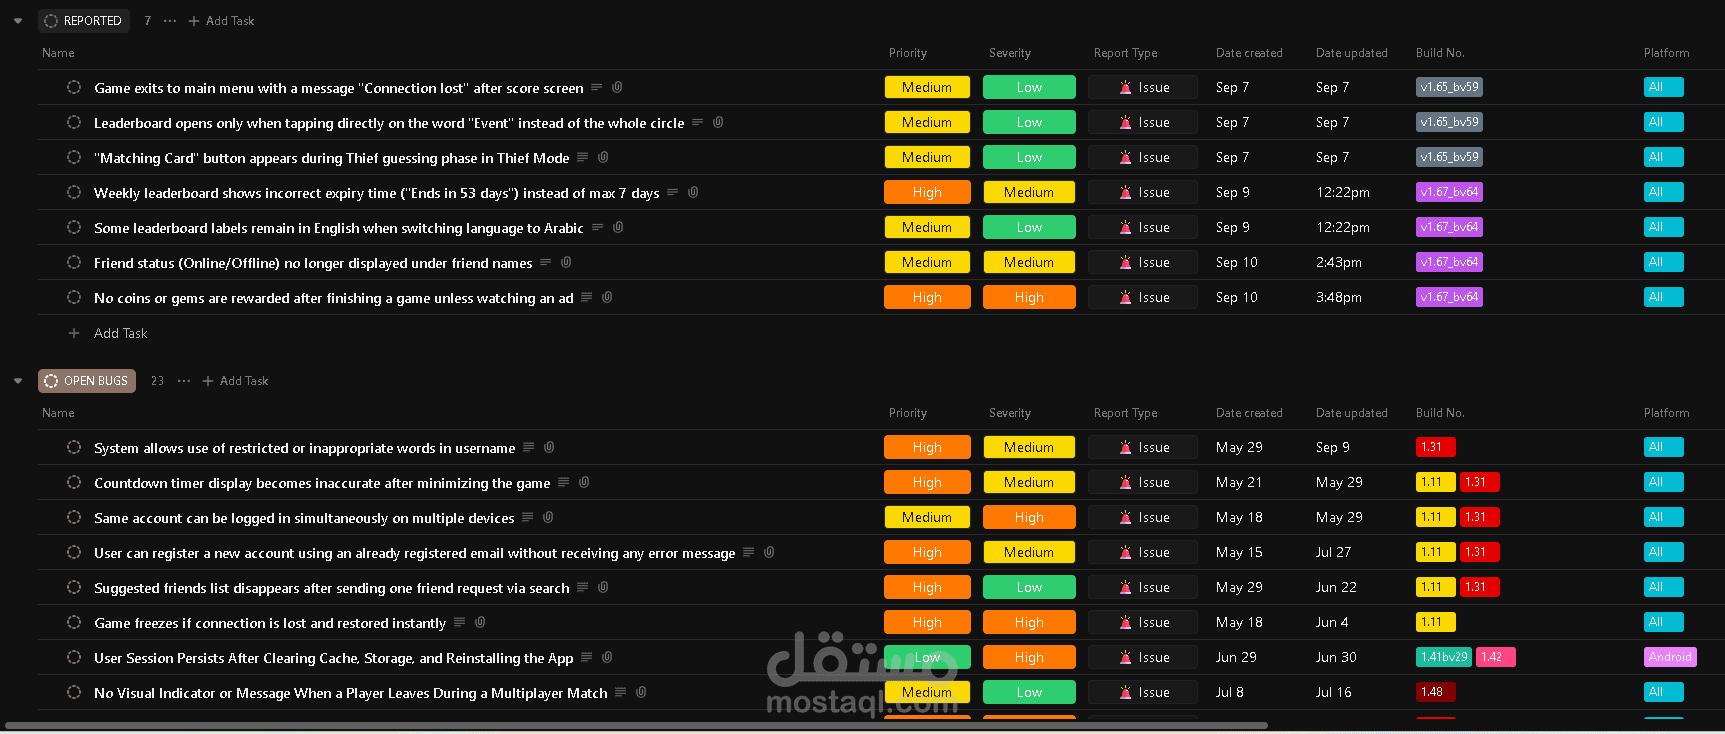Screen dimensions: 1725x734
Task: Click description icon on 'Some leaderboard labels remain' task
Action: (x=597, y=227)
